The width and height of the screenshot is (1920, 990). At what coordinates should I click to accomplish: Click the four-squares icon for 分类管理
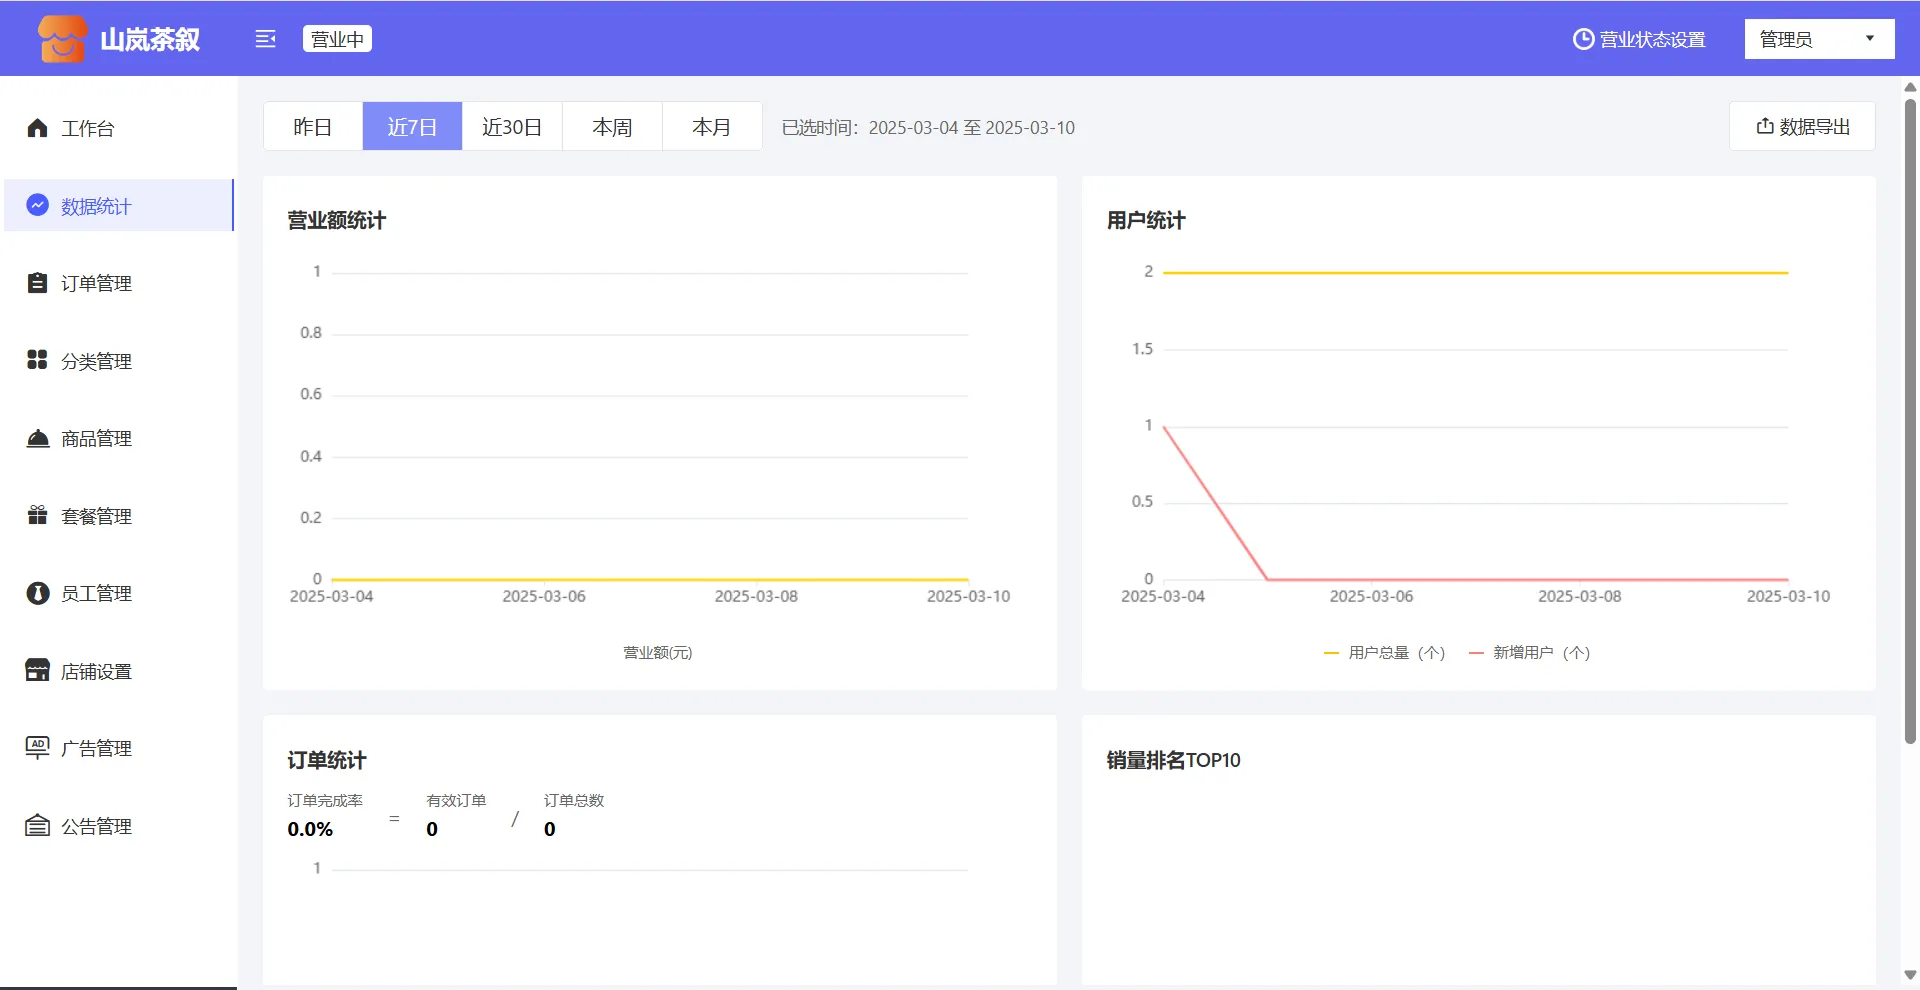[x=37, y=360]
